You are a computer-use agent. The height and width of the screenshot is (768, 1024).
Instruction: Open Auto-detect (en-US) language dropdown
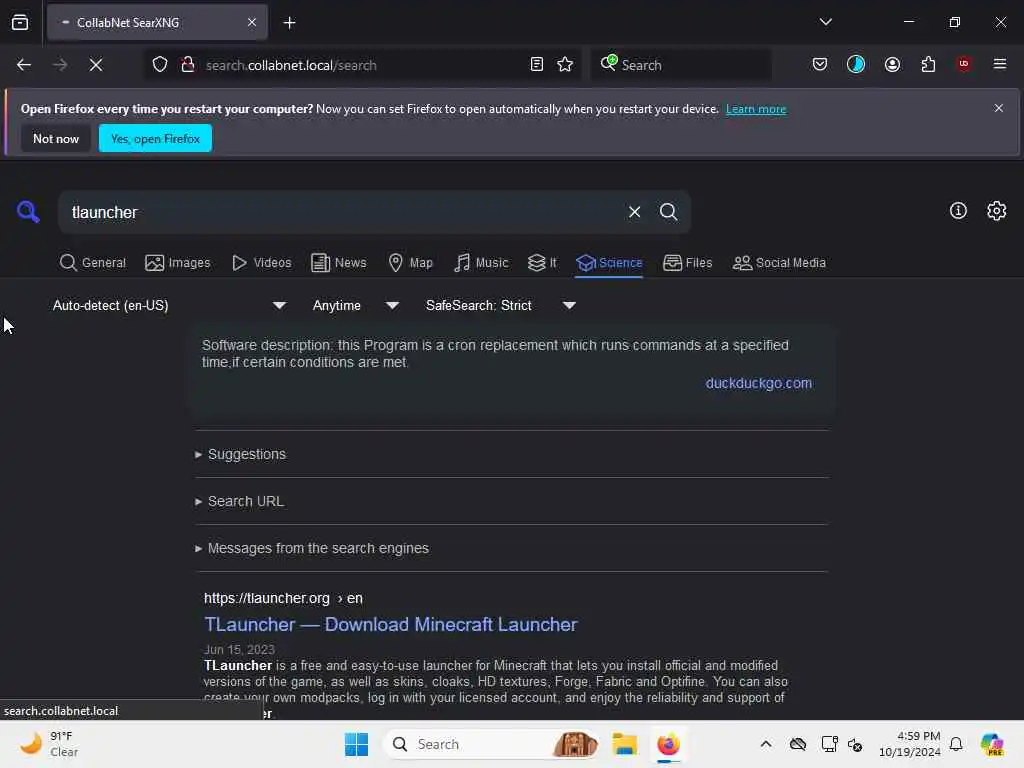[169, 305]
